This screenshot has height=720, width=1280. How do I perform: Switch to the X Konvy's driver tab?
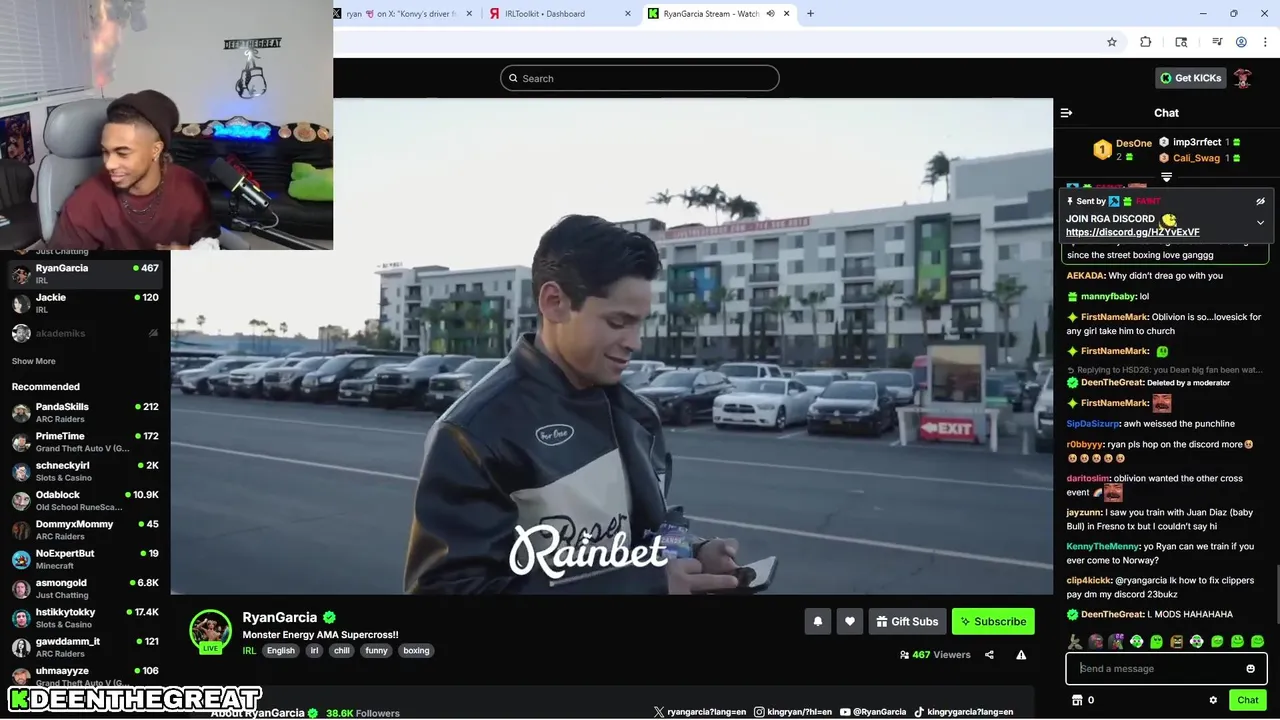click(400, 14)
